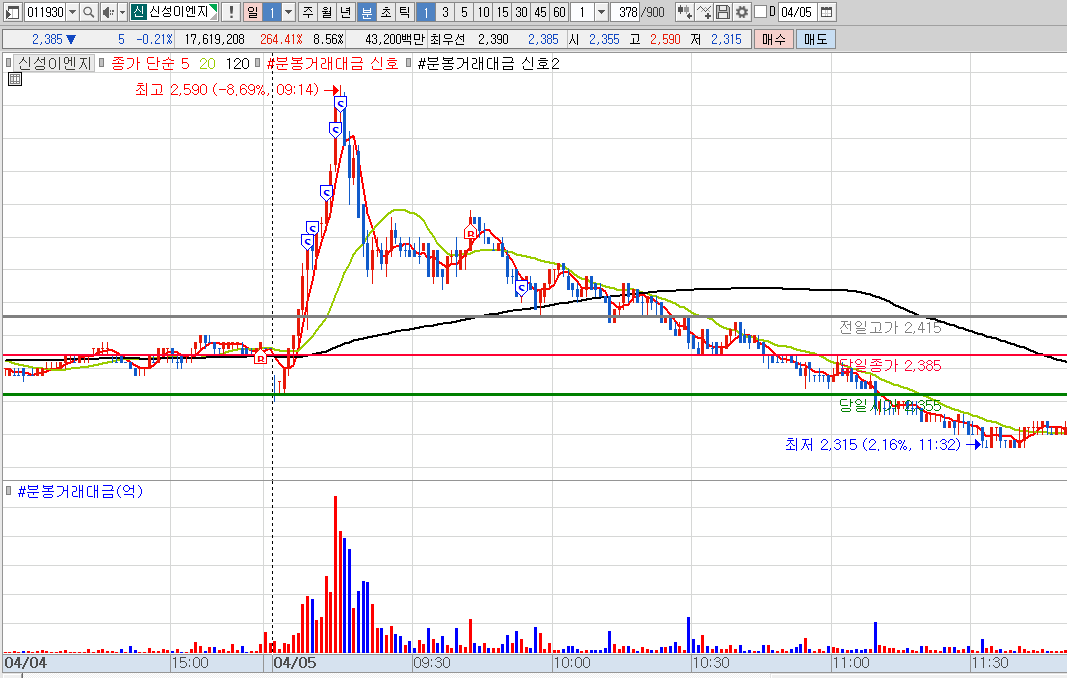
Task: Click the C signal marker near 10:00
Action: (522, 289)
